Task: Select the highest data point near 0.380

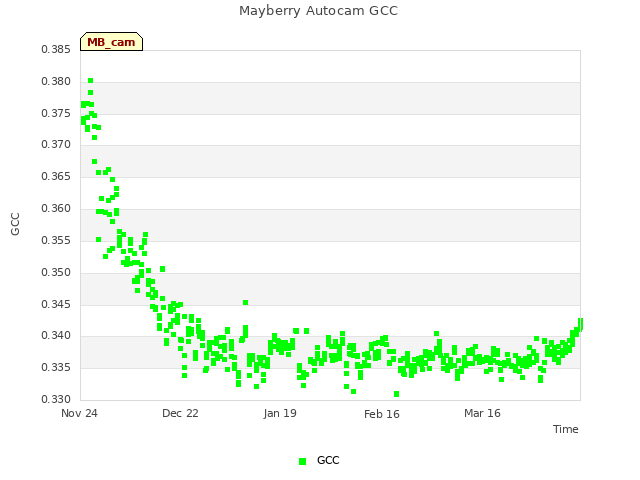Action: (91, 80)
